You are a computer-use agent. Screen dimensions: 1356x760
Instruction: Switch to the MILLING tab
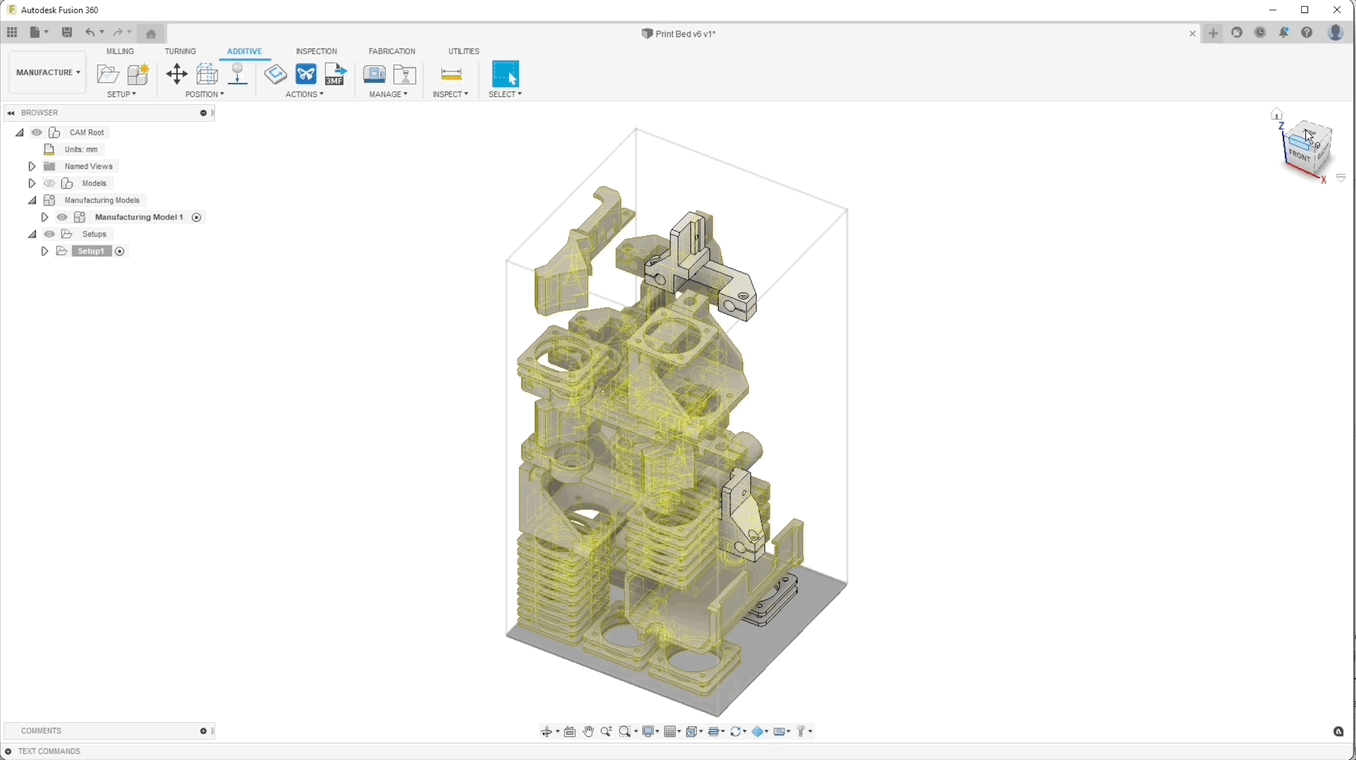click(120, 51)
